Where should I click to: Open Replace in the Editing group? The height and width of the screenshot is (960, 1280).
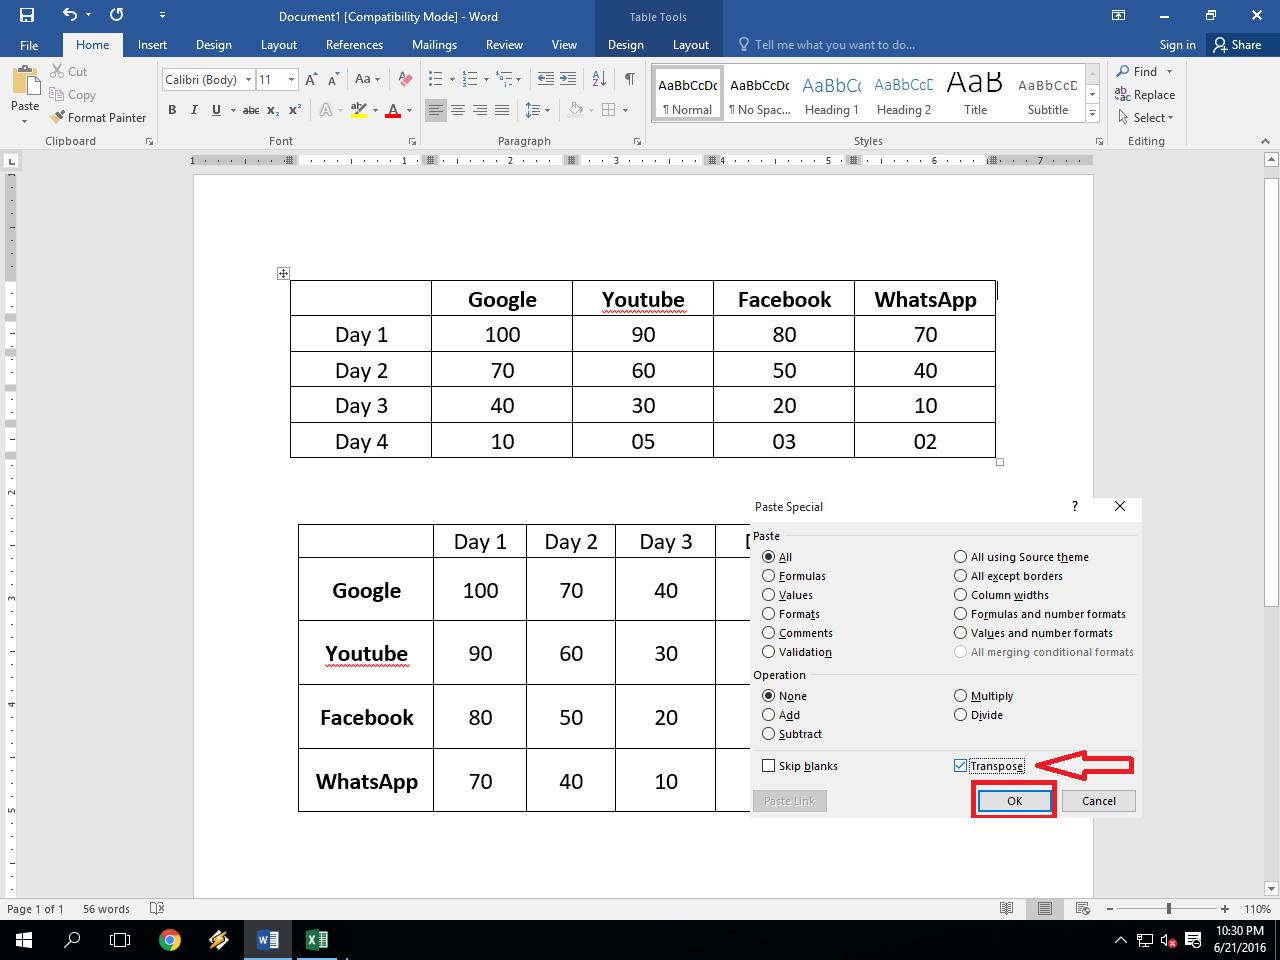(x=1146, y=94)
